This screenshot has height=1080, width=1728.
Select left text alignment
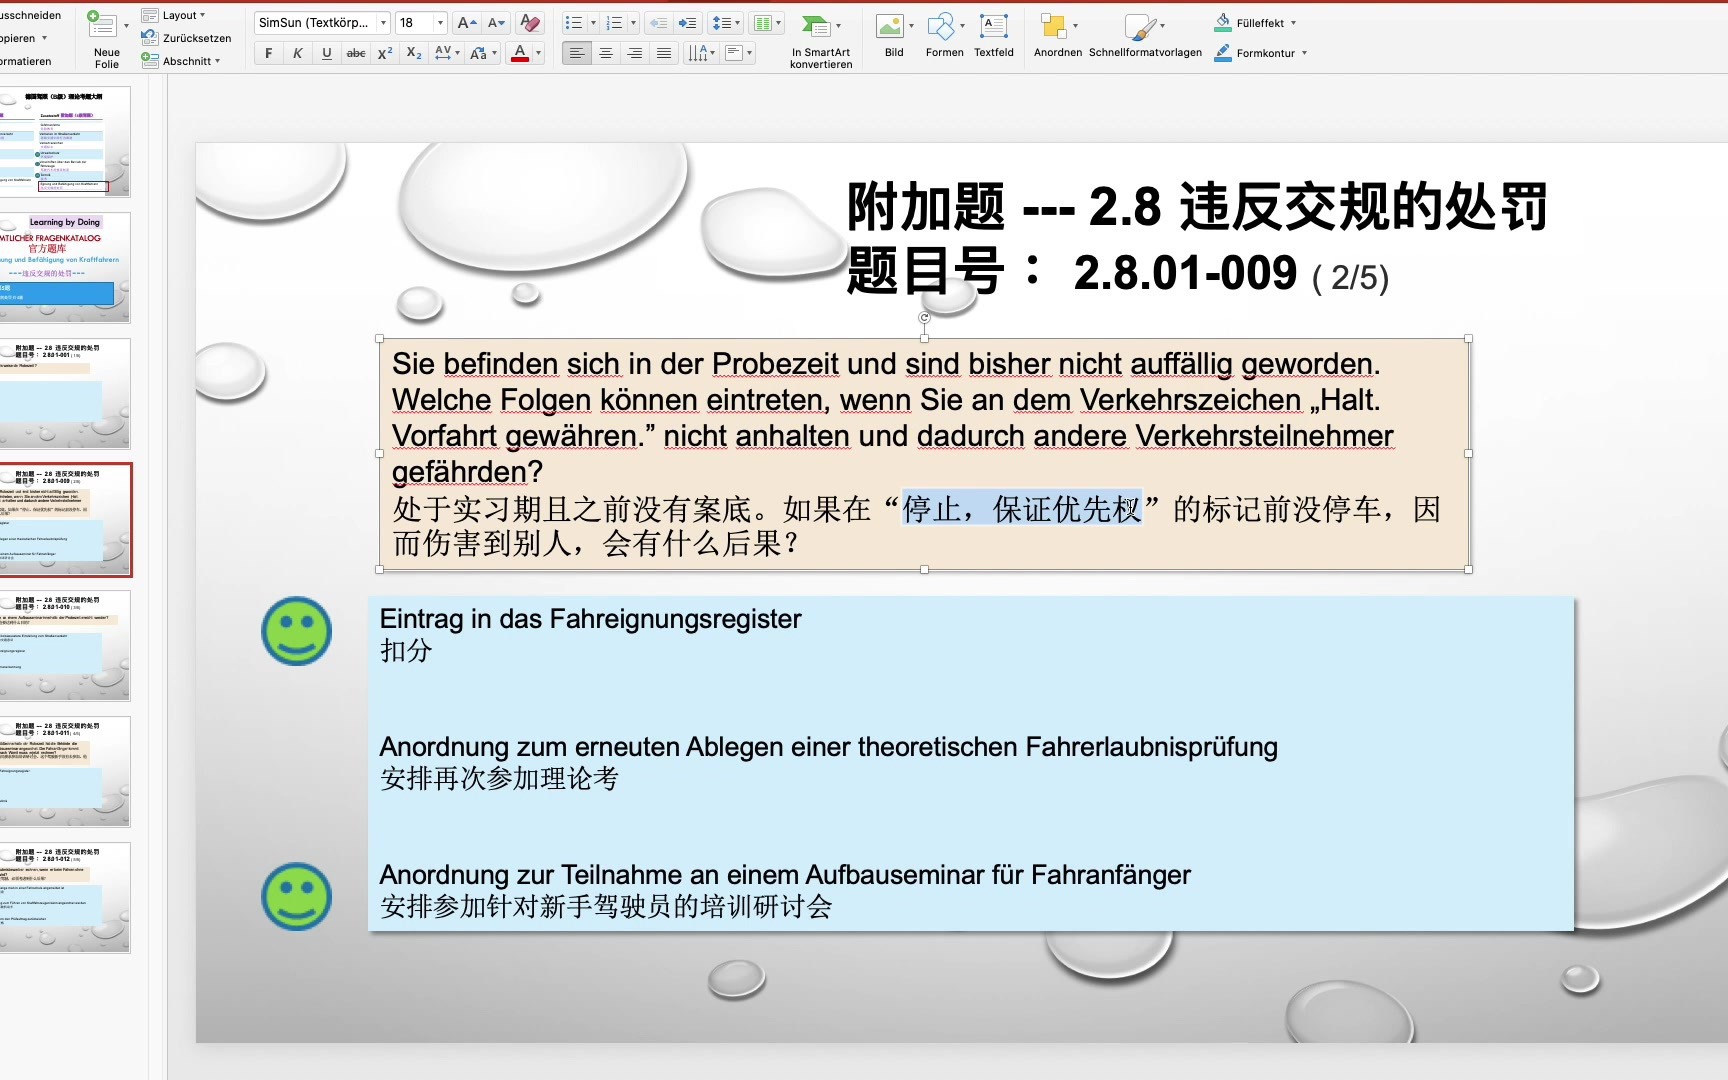(576, 53)
